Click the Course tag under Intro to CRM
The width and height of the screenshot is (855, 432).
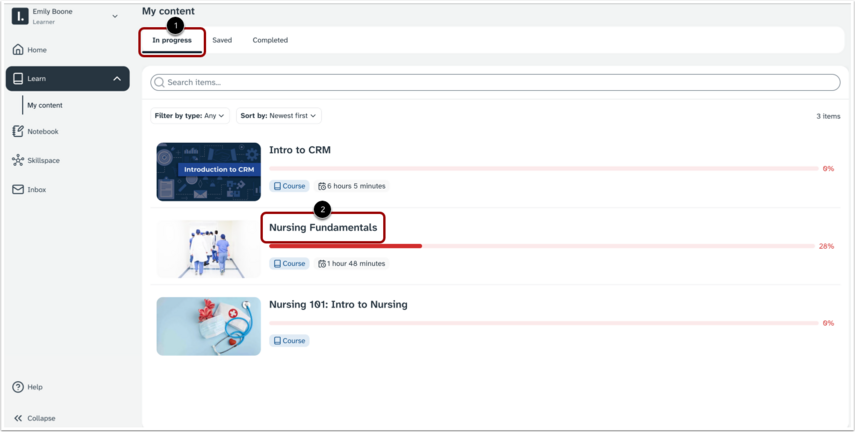[289, 186]
